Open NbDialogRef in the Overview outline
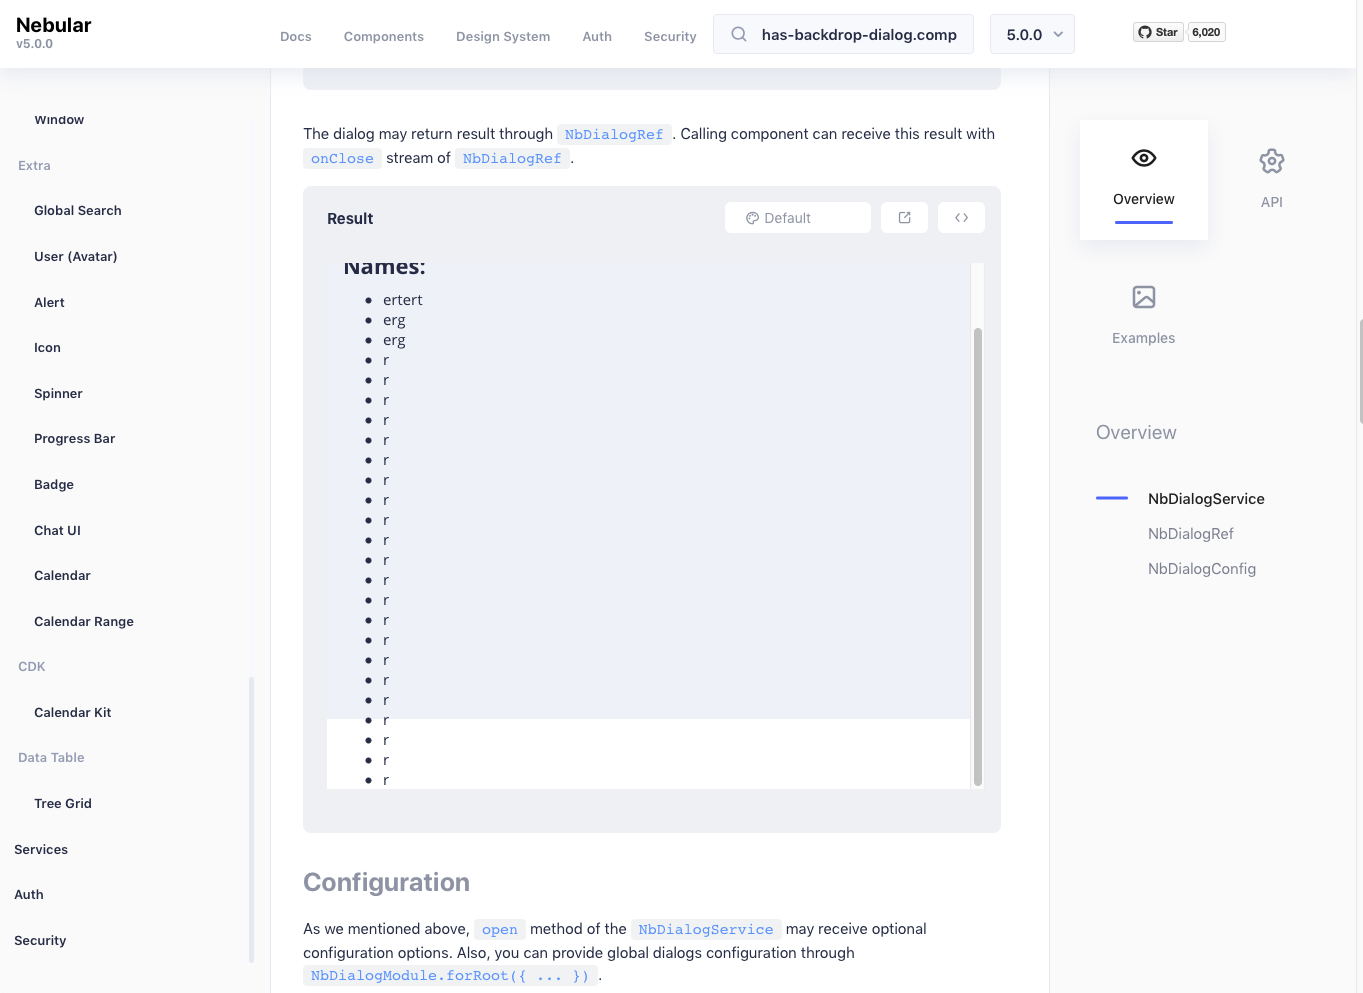 [1190, 533]
